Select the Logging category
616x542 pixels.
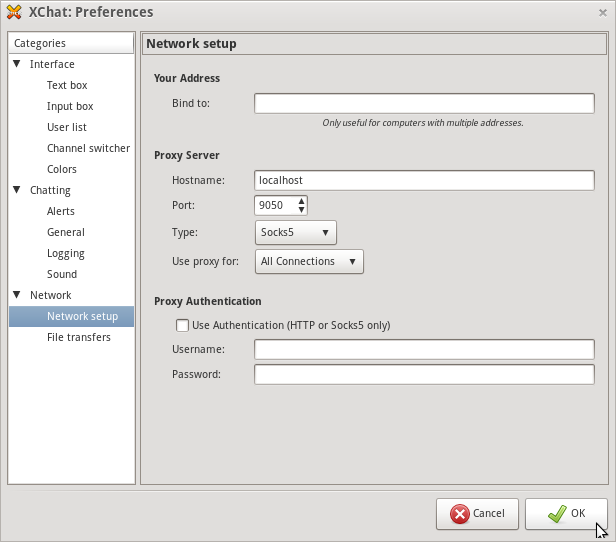[66, 253]
